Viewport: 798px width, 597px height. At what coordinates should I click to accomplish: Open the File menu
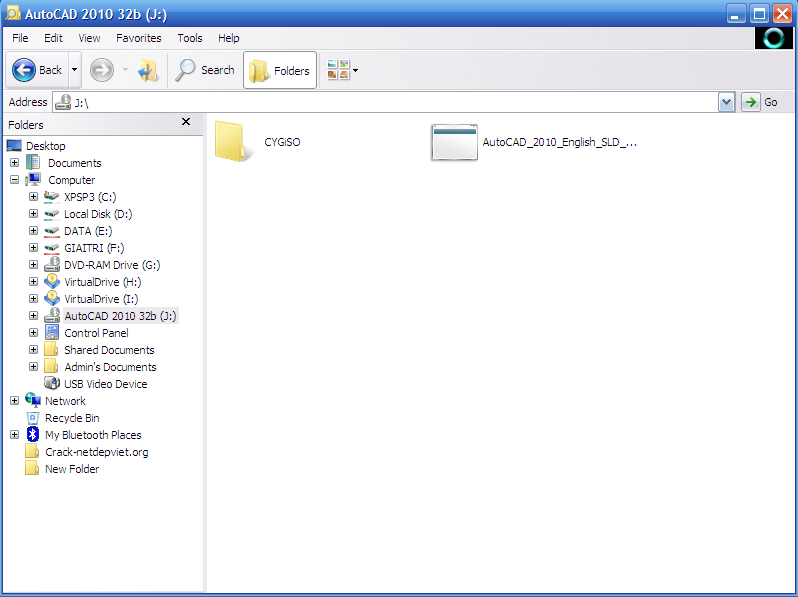pos(20,38)
